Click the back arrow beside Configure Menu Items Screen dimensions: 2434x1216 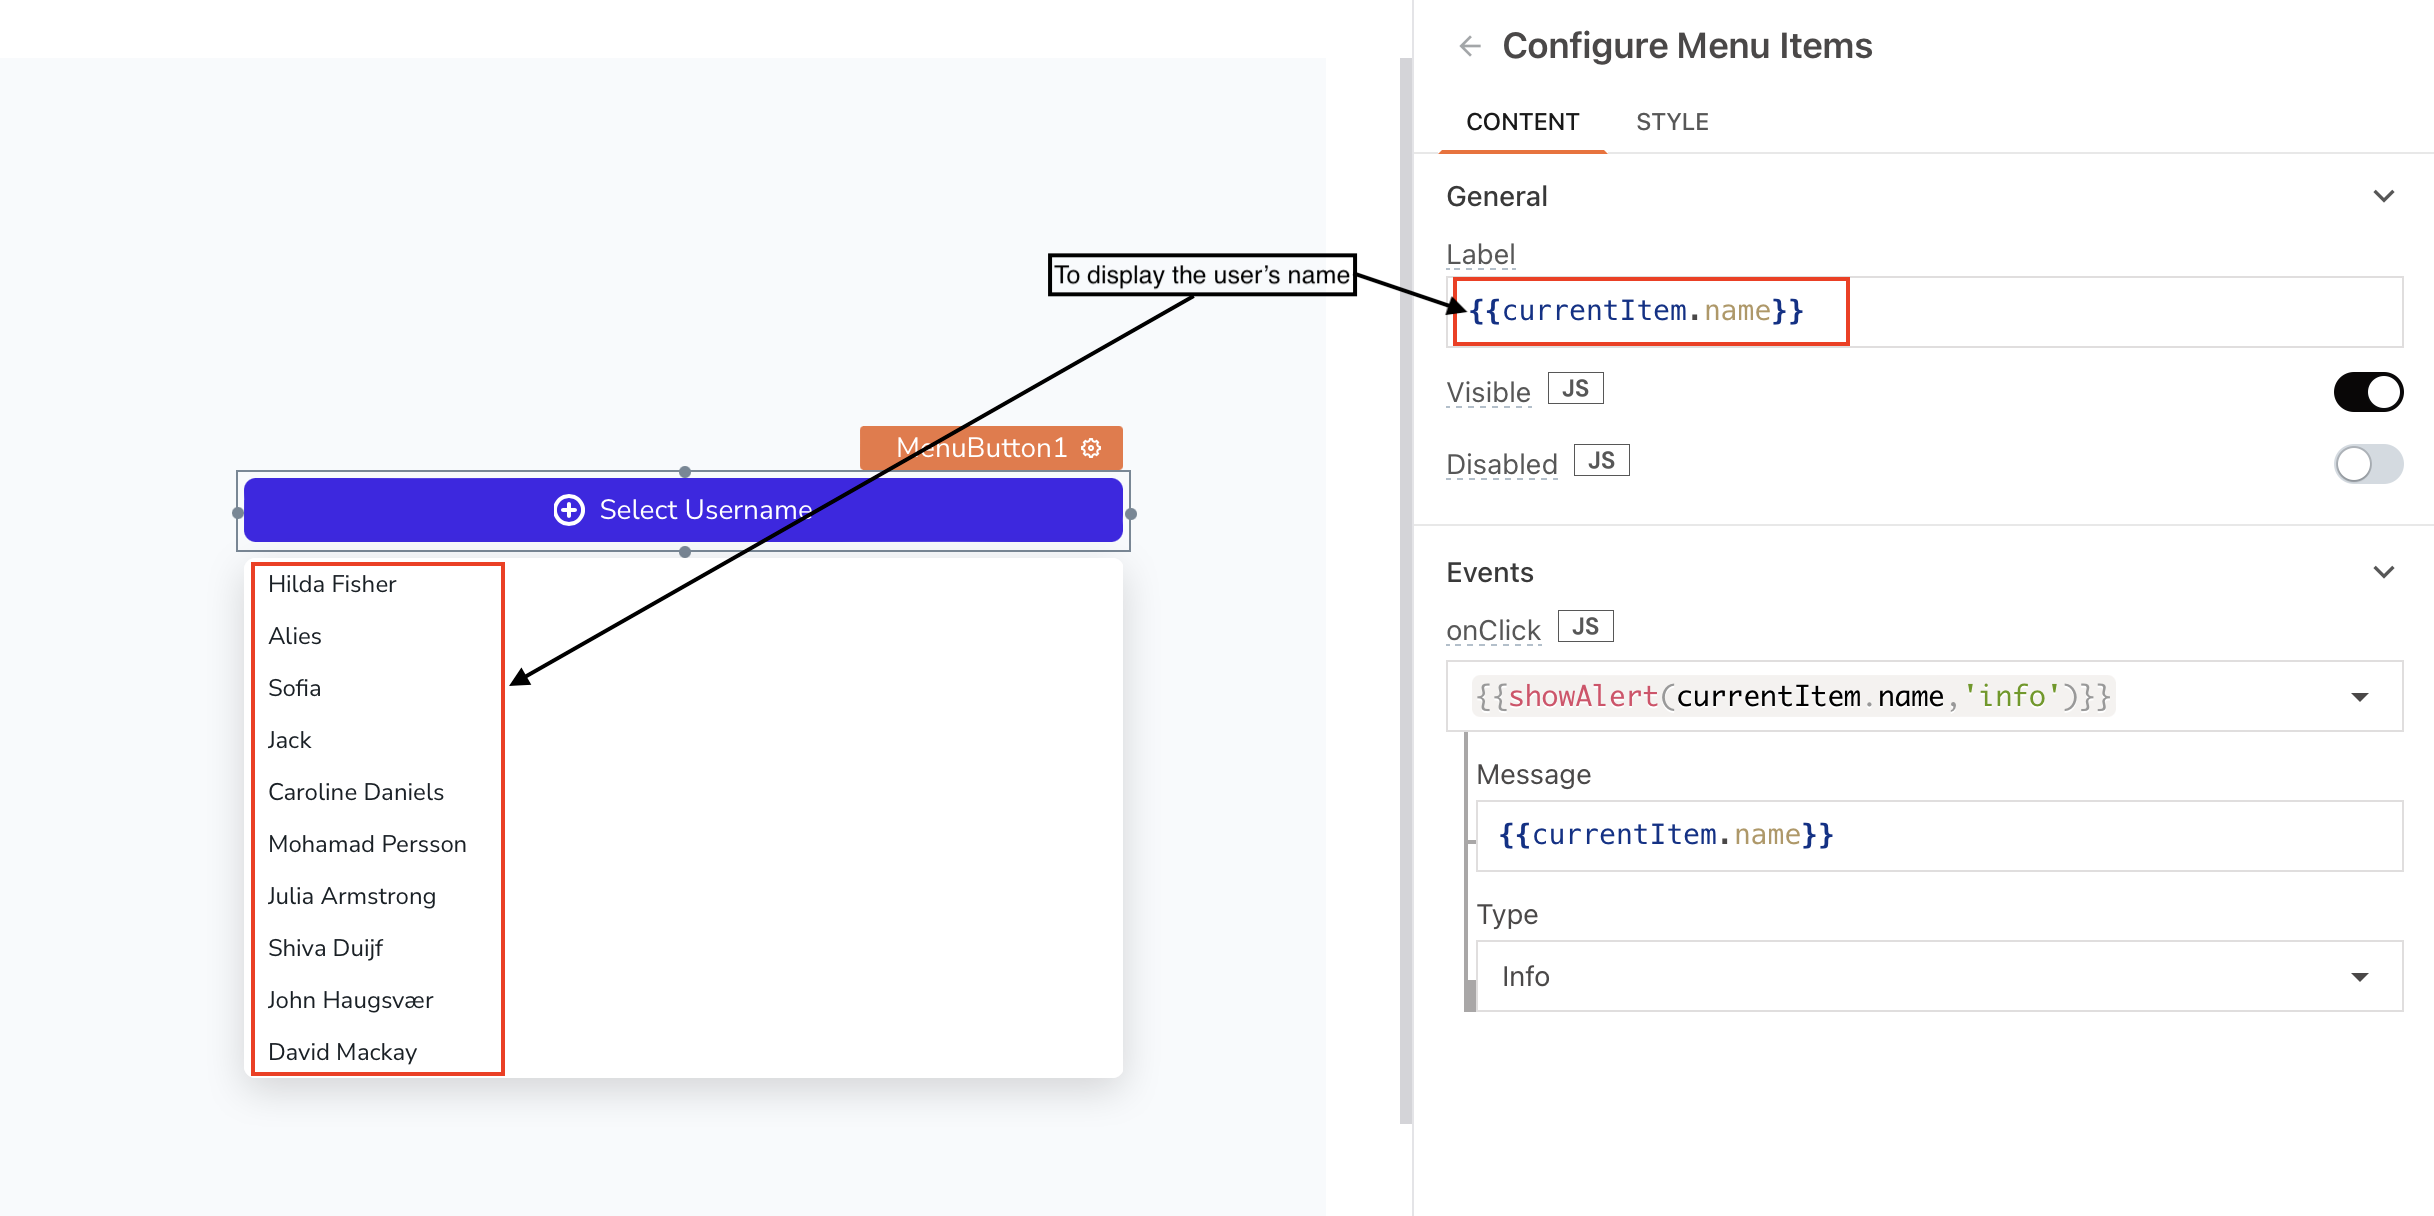[x=1470, y=46]
